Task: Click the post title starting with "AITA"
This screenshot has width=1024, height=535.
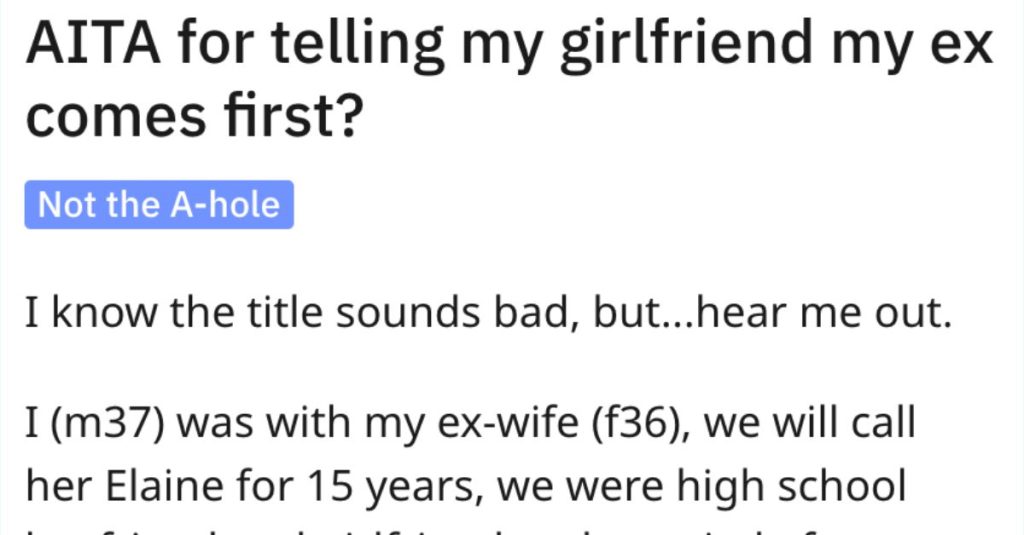Action: point(509,80)
